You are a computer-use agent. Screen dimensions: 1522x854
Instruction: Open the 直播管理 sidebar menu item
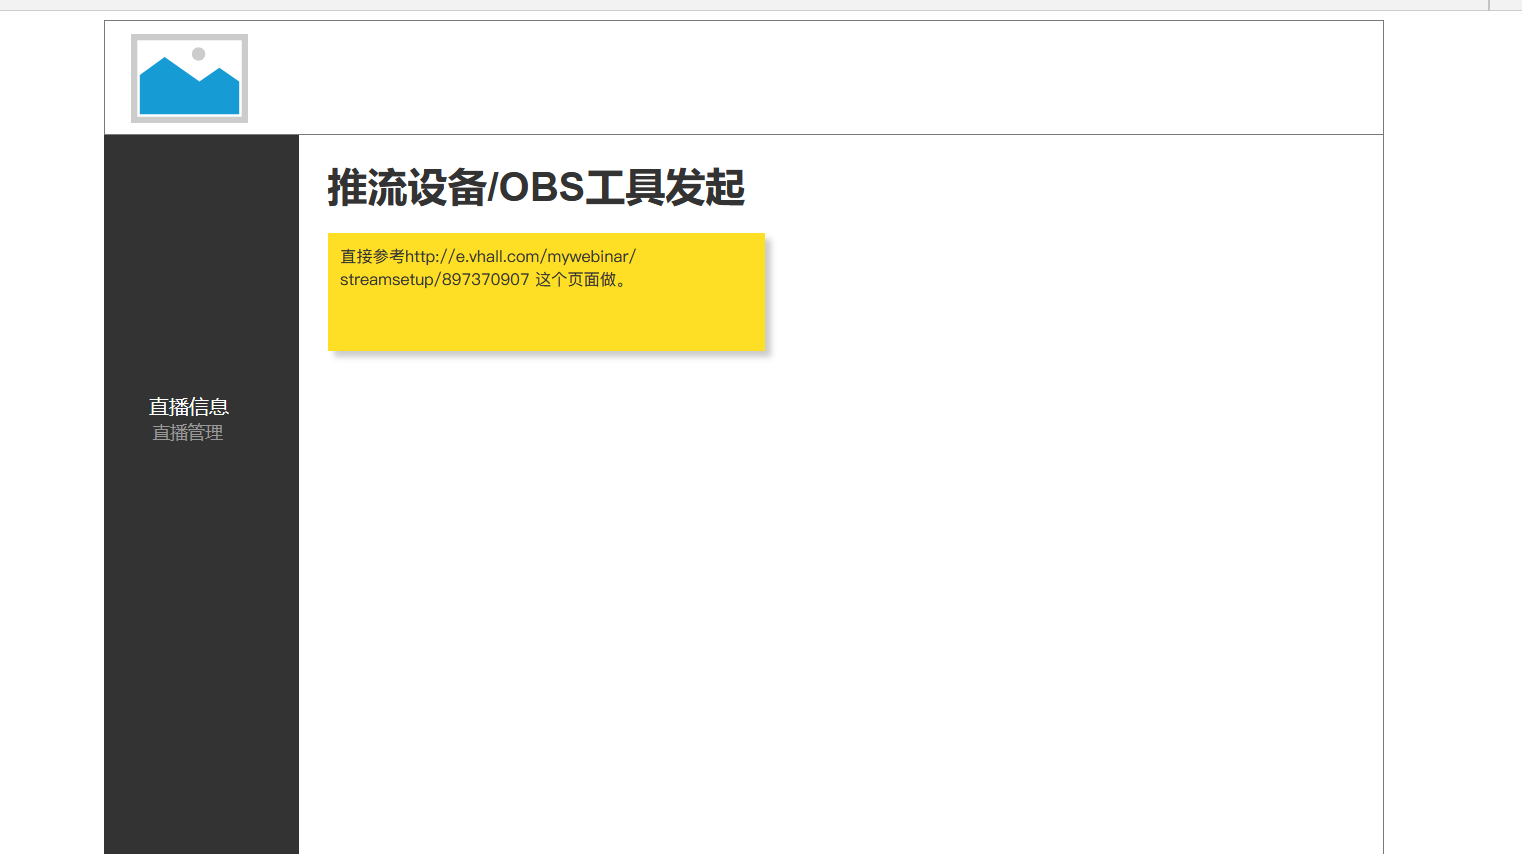coord(188,433)
